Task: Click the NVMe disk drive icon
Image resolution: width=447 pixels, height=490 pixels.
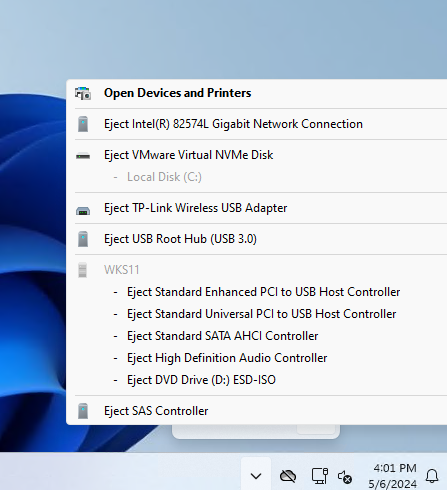Action: (83, 156)
